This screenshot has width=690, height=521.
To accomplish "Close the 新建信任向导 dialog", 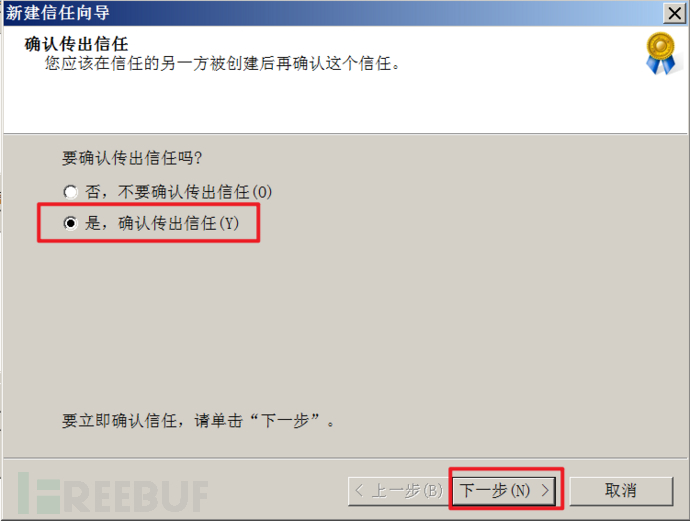I will coord(675,13).
